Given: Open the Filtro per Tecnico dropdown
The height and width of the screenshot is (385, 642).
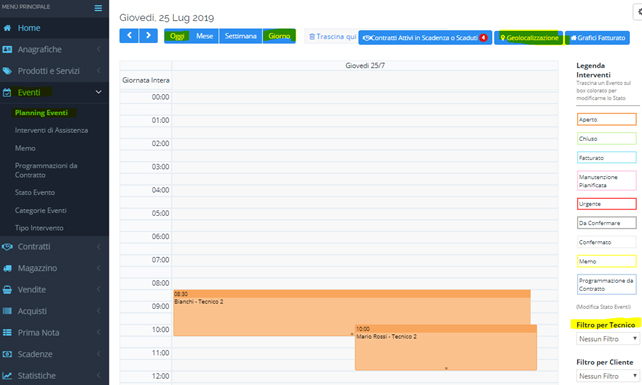Looking at the screenshot, I should (x=608, y=339).
